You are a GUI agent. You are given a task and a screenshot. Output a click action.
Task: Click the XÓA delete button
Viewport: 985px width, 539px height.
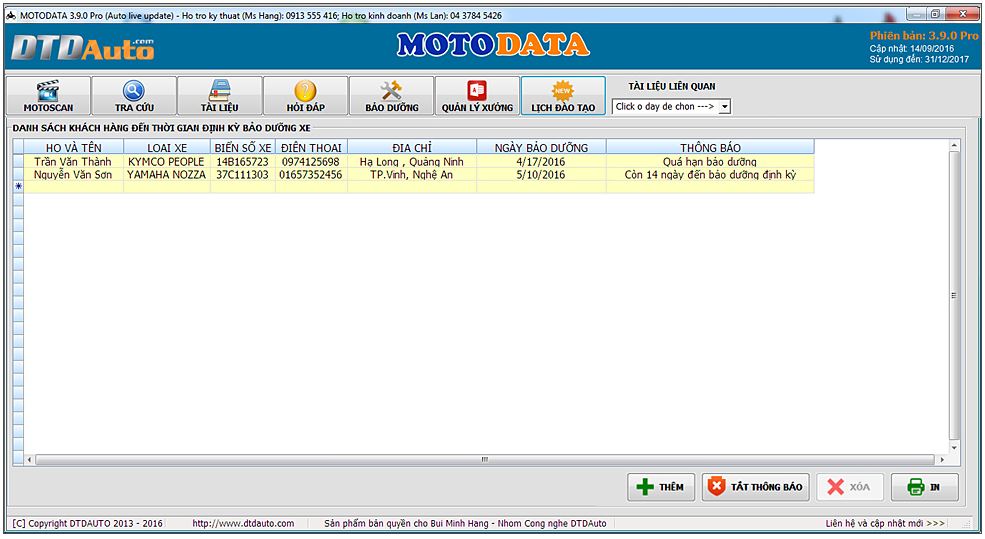(850, 487)
